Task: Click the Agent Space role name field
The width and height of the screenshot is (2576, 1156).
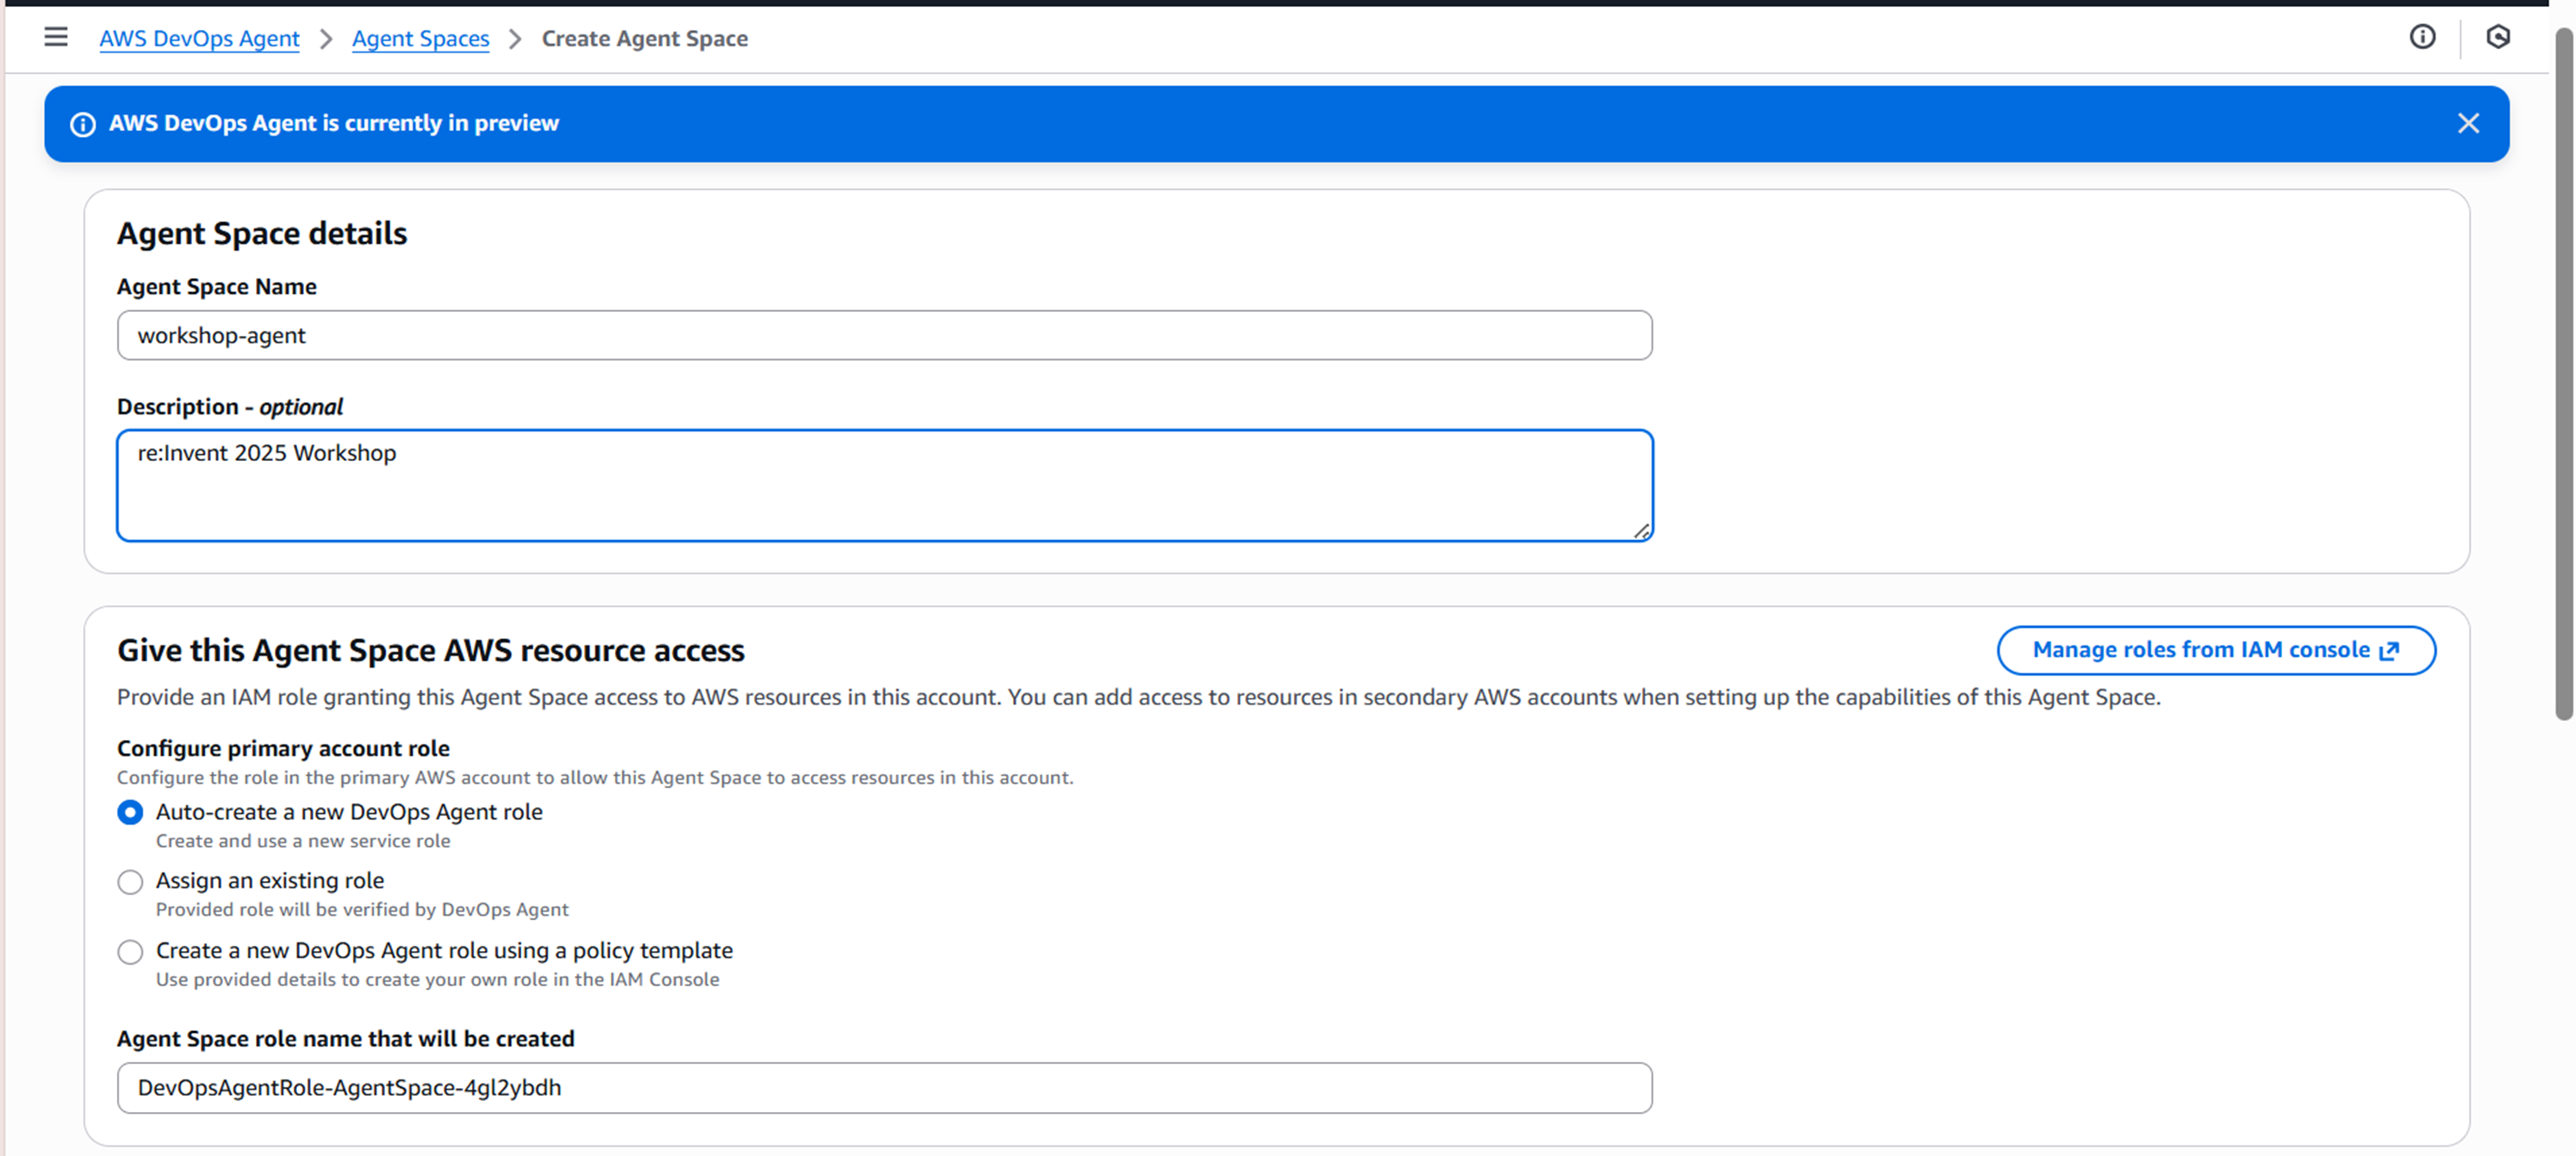Action: click(x=883, y=1087)
